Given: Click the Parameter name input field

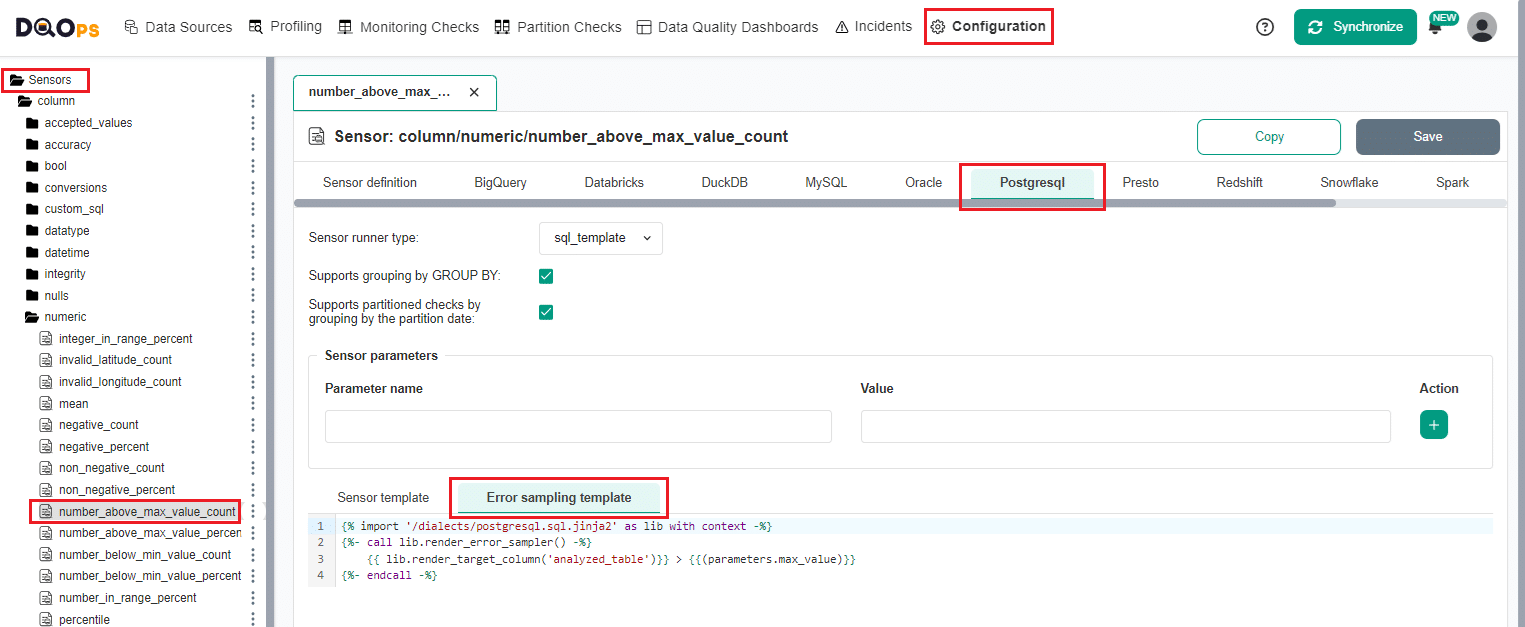Looking at the screenshot, I should [578, 426].
